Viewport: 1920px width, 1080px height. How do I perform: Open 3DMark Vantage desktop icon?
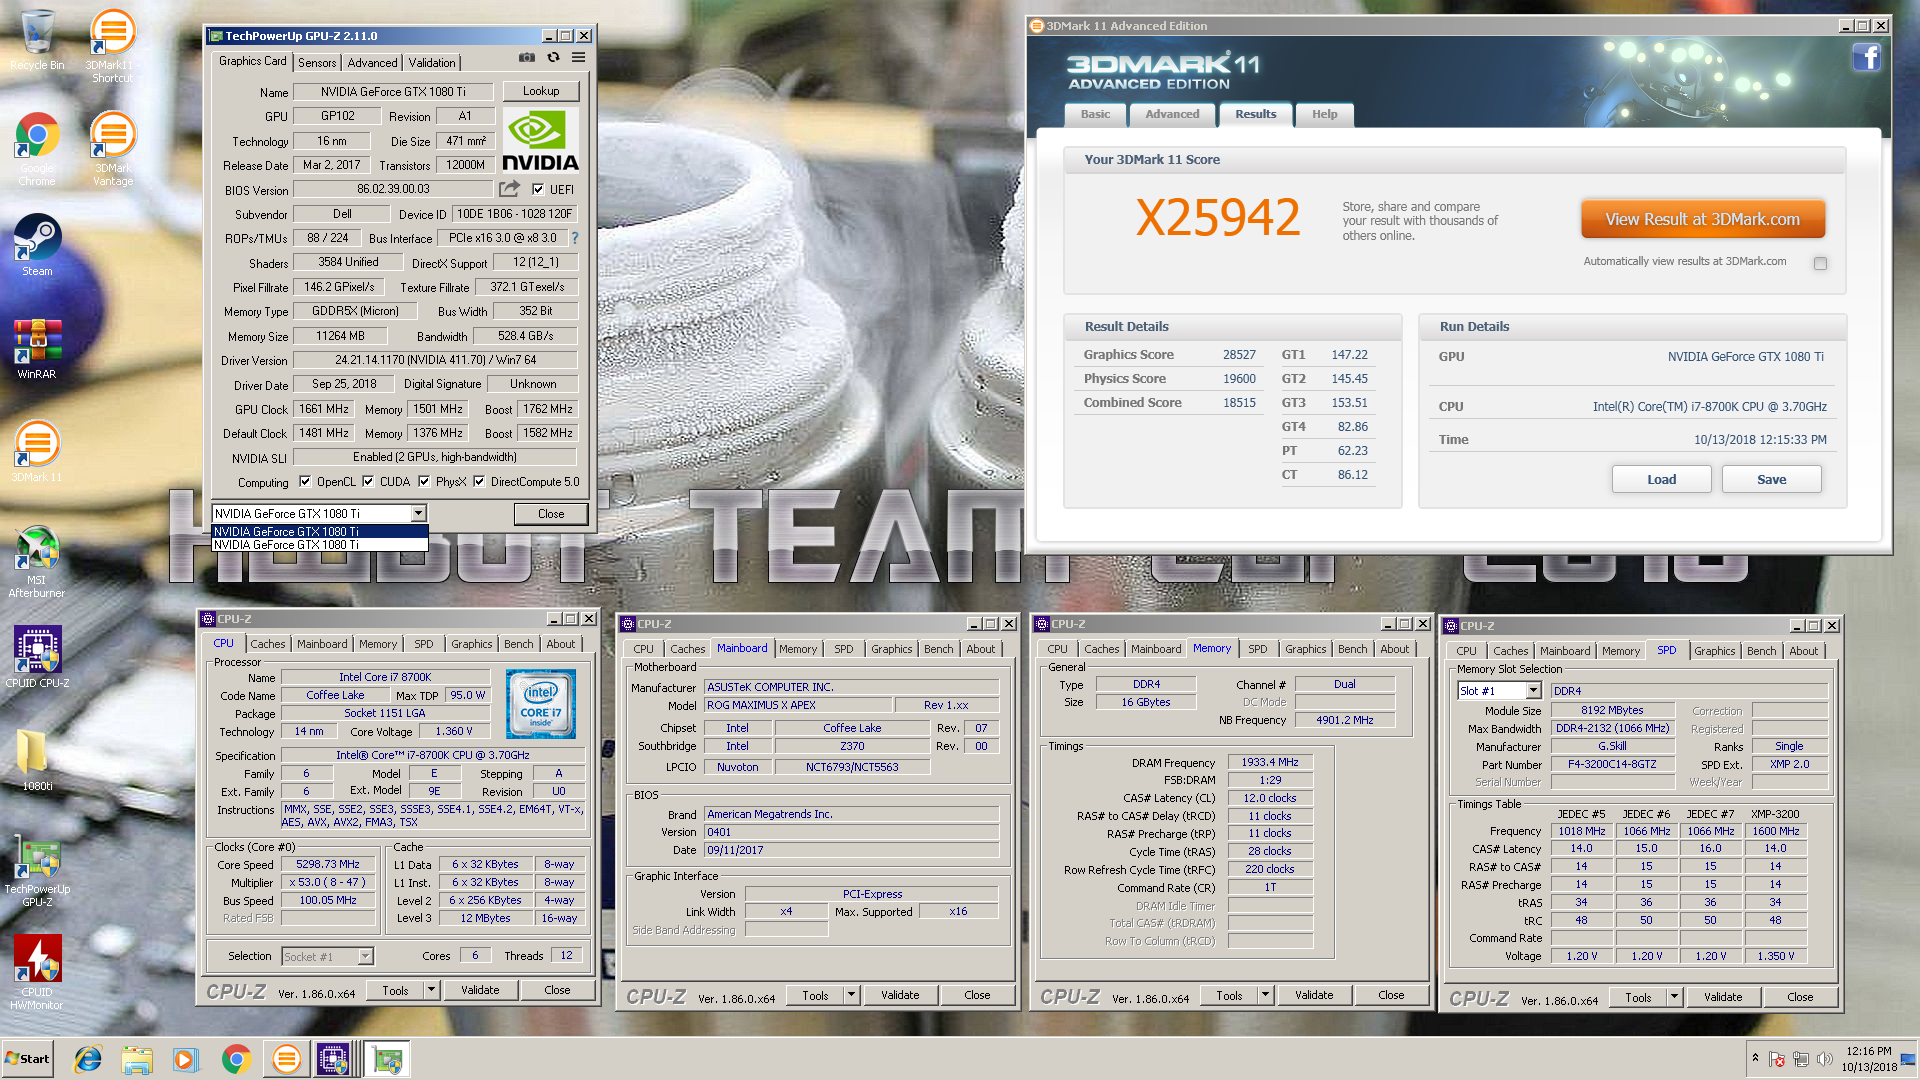pos(112,150)
